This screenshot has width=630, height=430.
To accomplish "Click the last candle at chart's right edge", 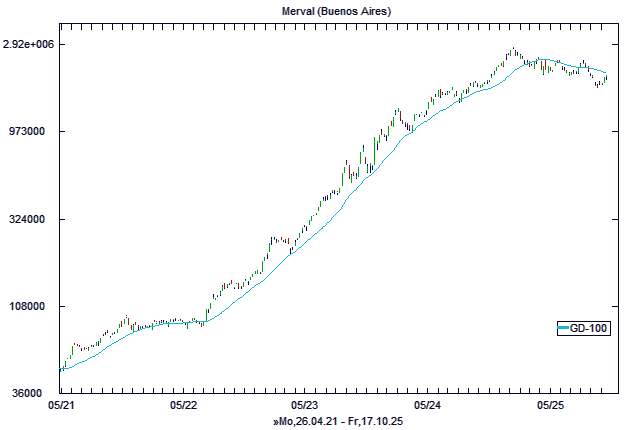I will (x=606, y=78).
